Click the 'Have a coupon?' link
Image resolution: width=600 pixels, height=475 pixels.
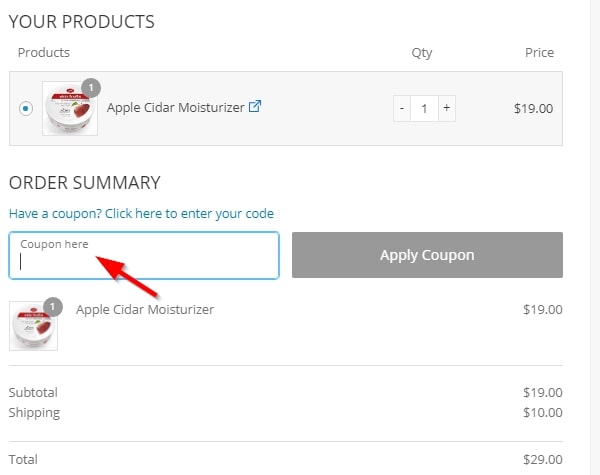[x=141, y=213]
